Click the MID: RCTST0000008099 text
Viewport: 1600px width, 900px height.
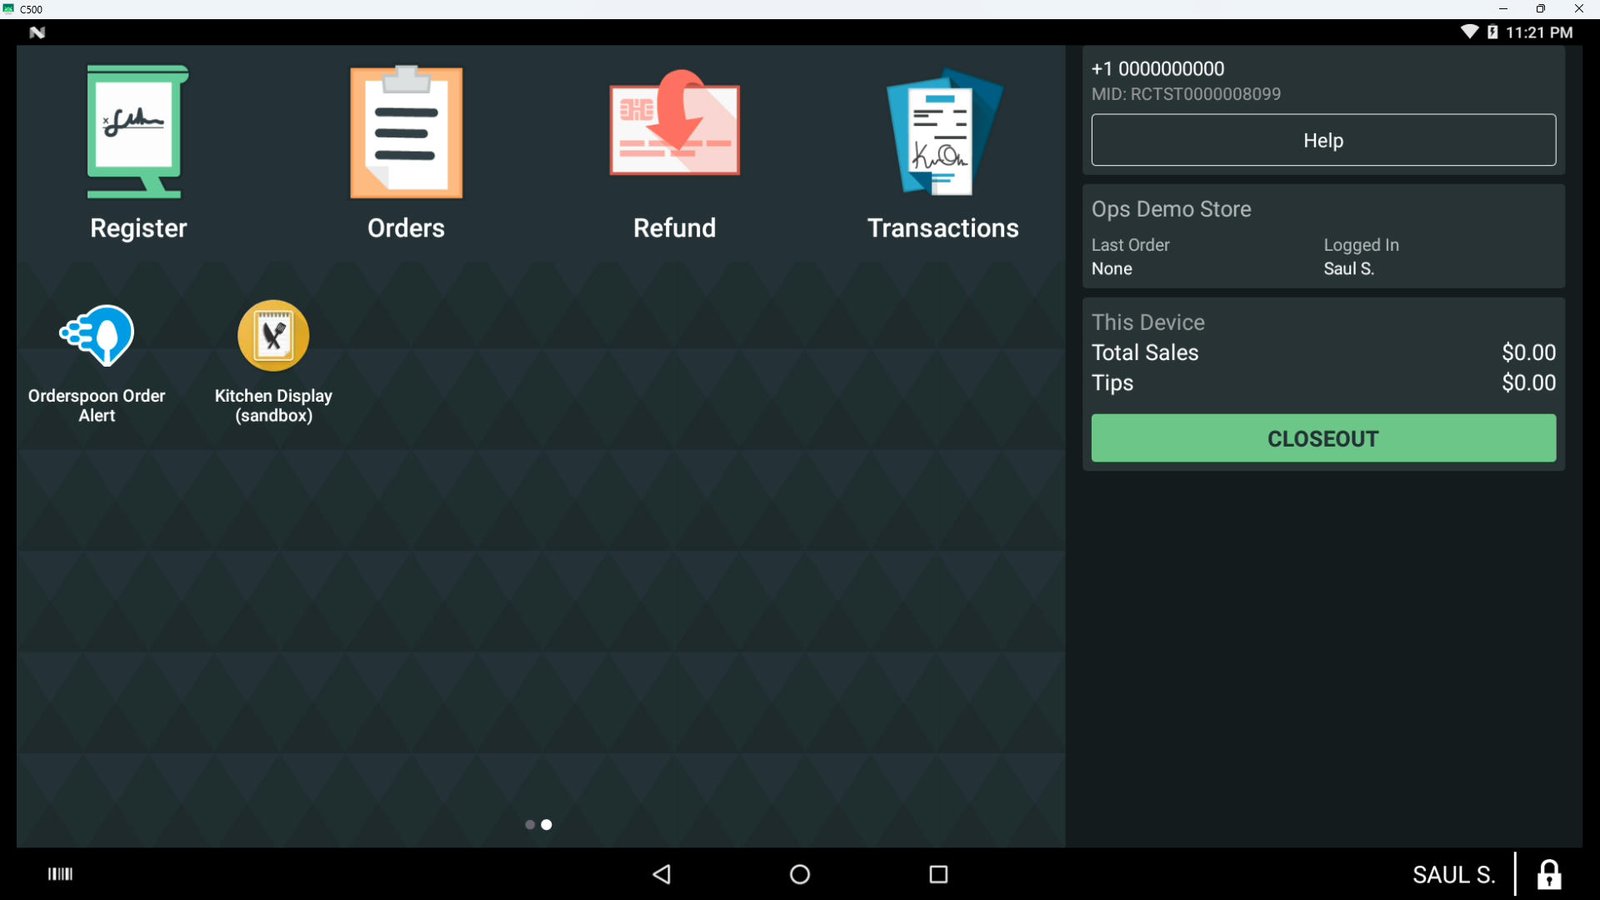(x=1186, y=94)
